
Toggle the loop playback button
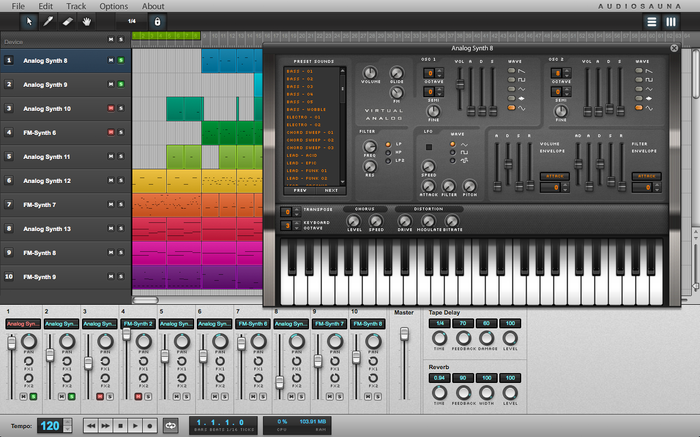(x=170, y=425)
